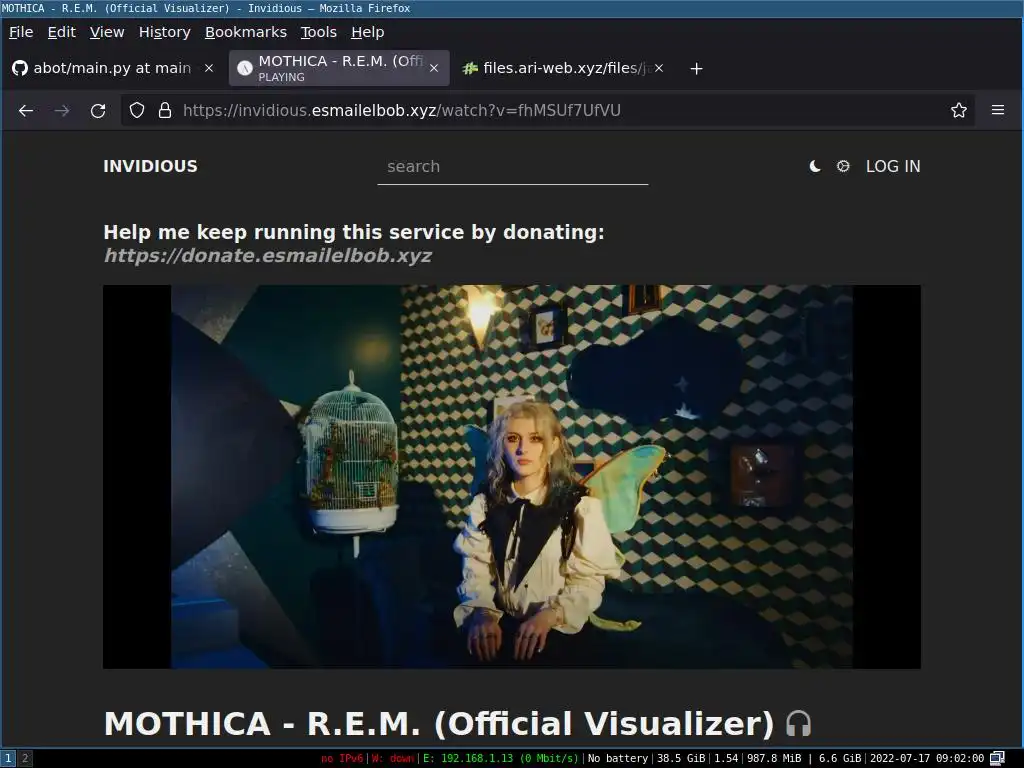This screenshot has height=768, width=1024.
Task: Open the Edit menu
Action: [61, 32]
